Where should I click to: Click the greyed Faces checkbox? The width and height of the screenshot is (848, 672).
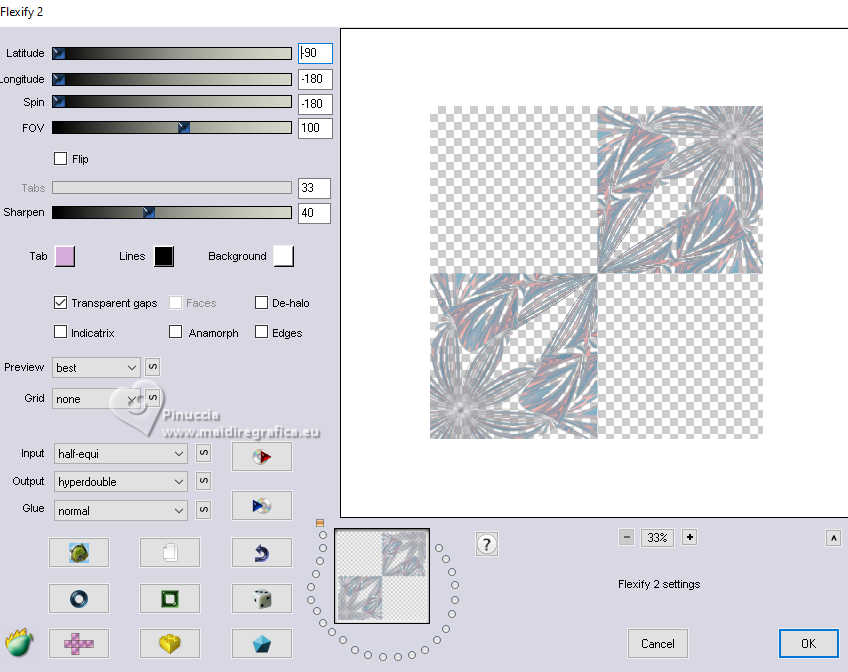[175, 303]
